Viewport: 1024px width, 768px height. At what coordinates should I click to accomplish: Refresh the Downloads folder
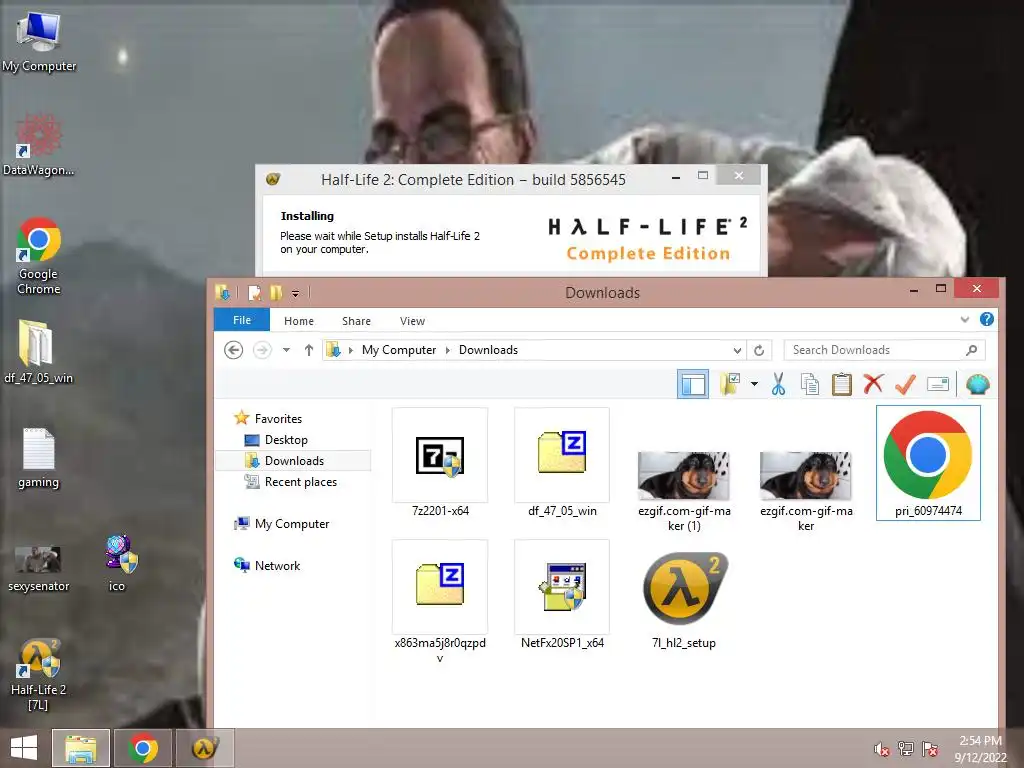tap(759, 351)
